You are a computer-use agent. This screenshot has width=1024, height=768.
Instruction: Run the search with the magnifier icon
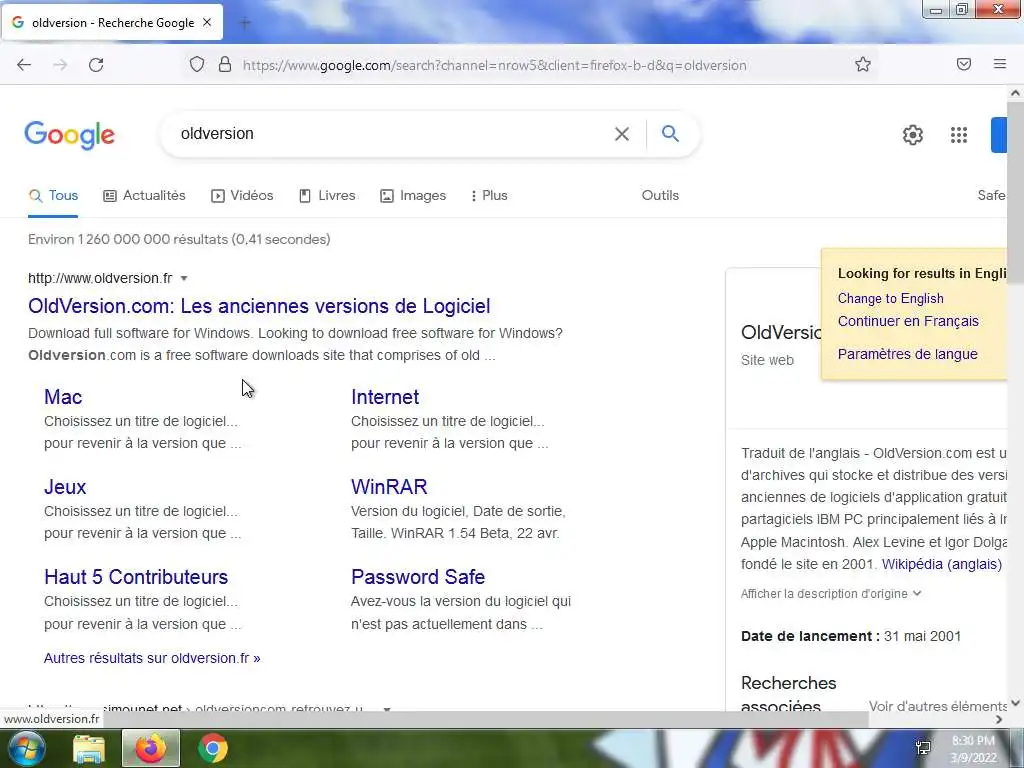(x=670, y=133)
